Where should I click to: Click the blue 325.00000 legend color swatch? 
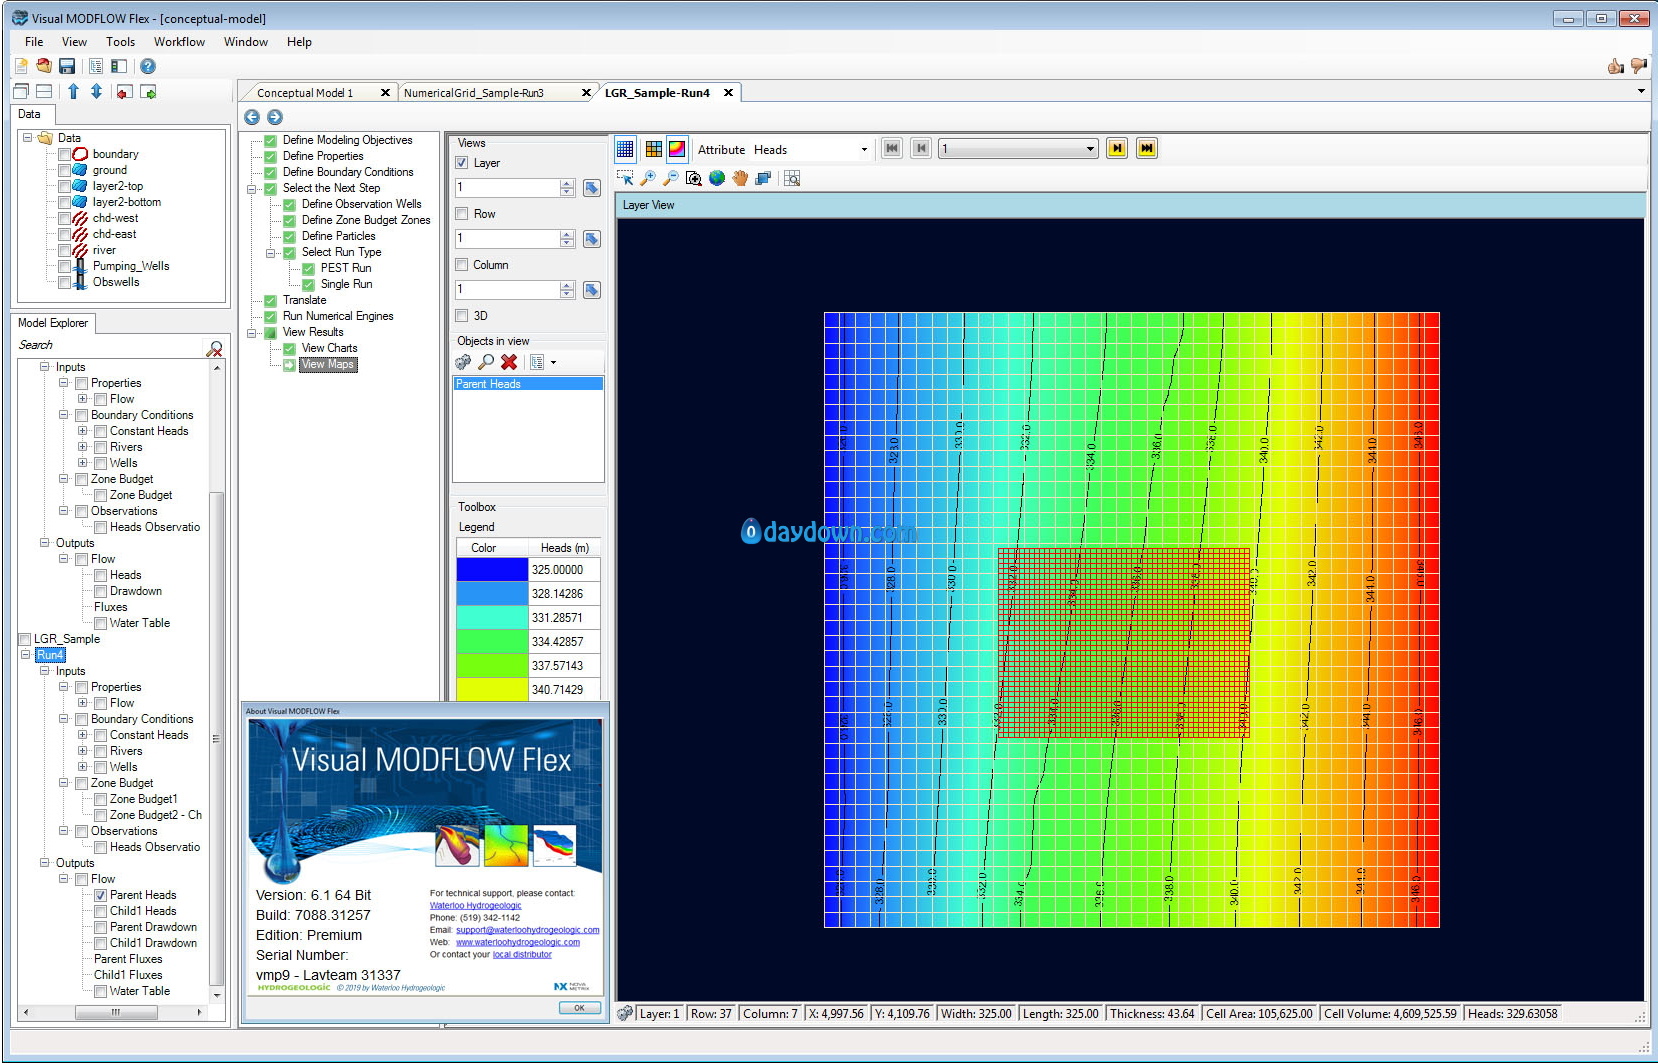tap(492, 570)
